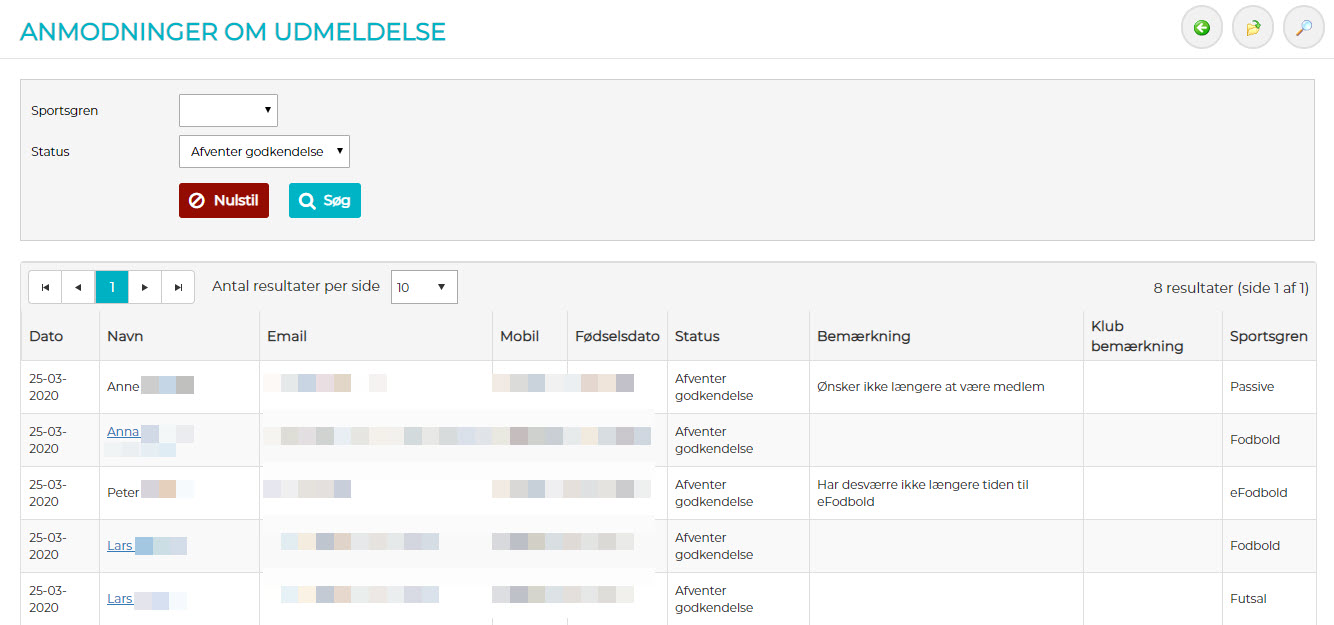Jump to the first results page
Image resolution: width=1334 pixels, height=625 pixels.
pyautogui.click(x=45, y=287)
